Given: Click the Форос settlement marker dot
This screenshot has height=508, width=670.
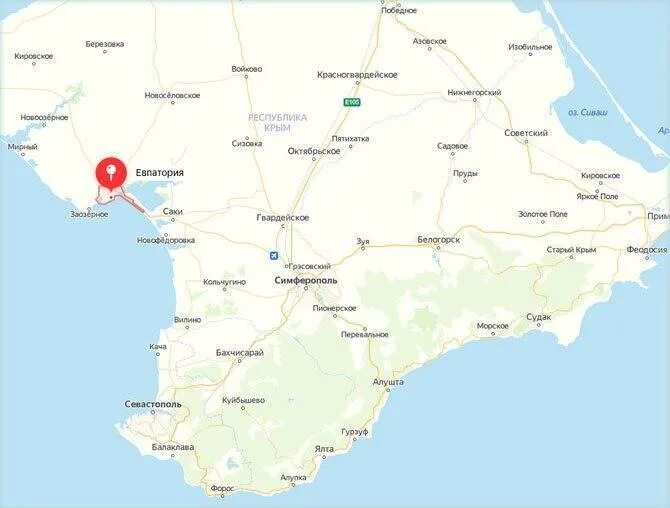Looking at the screenshot, I should pos(222,496).
